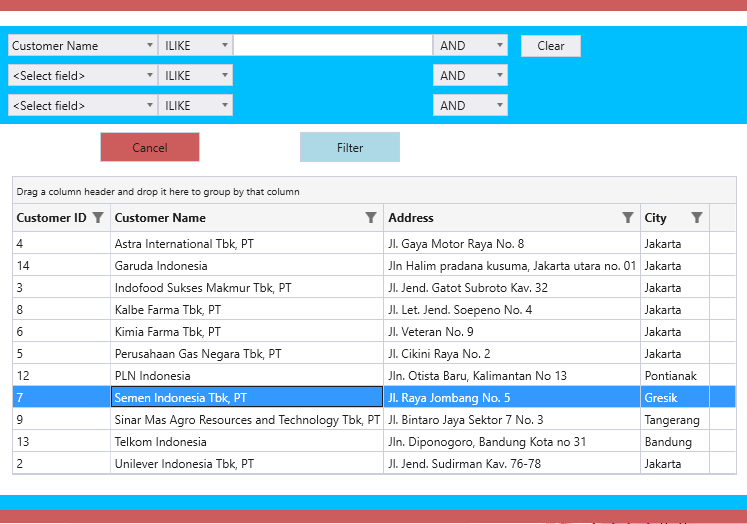Open the Customer Name field dropdown
This screenshot has height=524, width=747.
[x=83, y=46]
